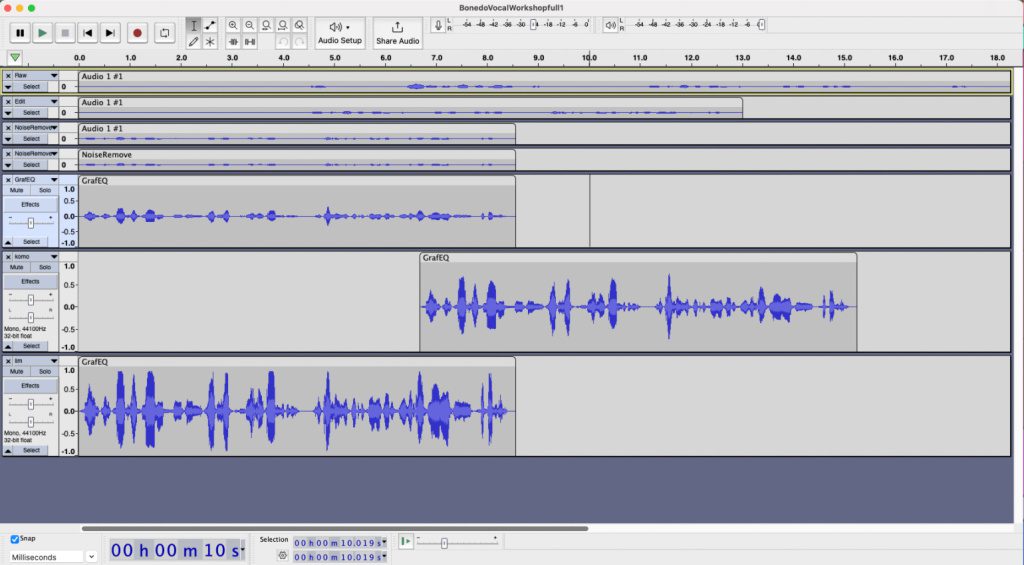Open the Milliseconds snap unit dropdown

[53, 557]
